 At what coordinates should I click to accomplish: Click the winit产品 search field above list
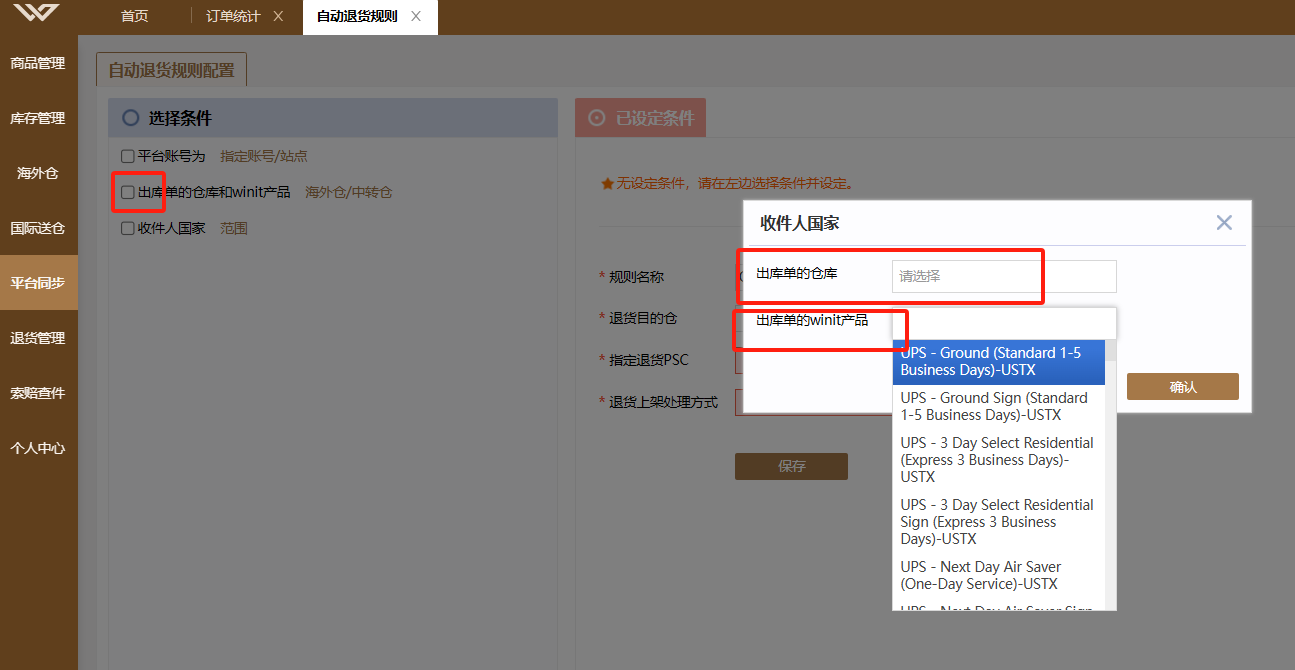(x=1004, y=323)
